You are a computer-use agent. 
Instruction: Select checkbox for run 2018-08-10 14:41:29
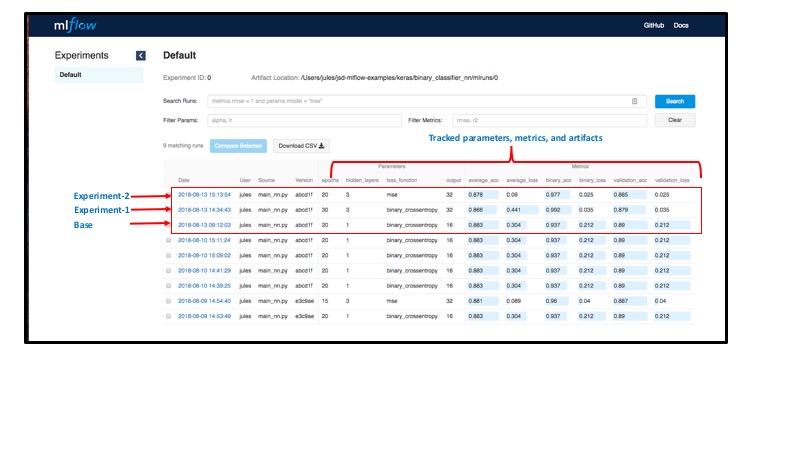point(169,270)
